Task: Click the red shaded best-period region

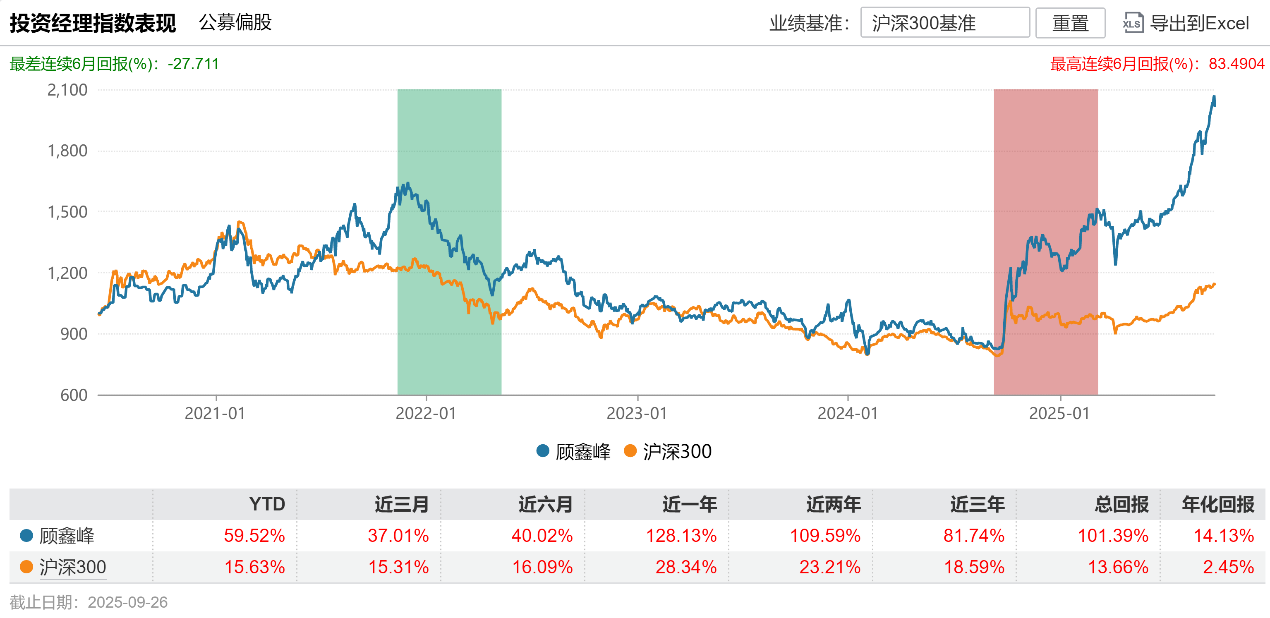Action: coord(1045,240)
